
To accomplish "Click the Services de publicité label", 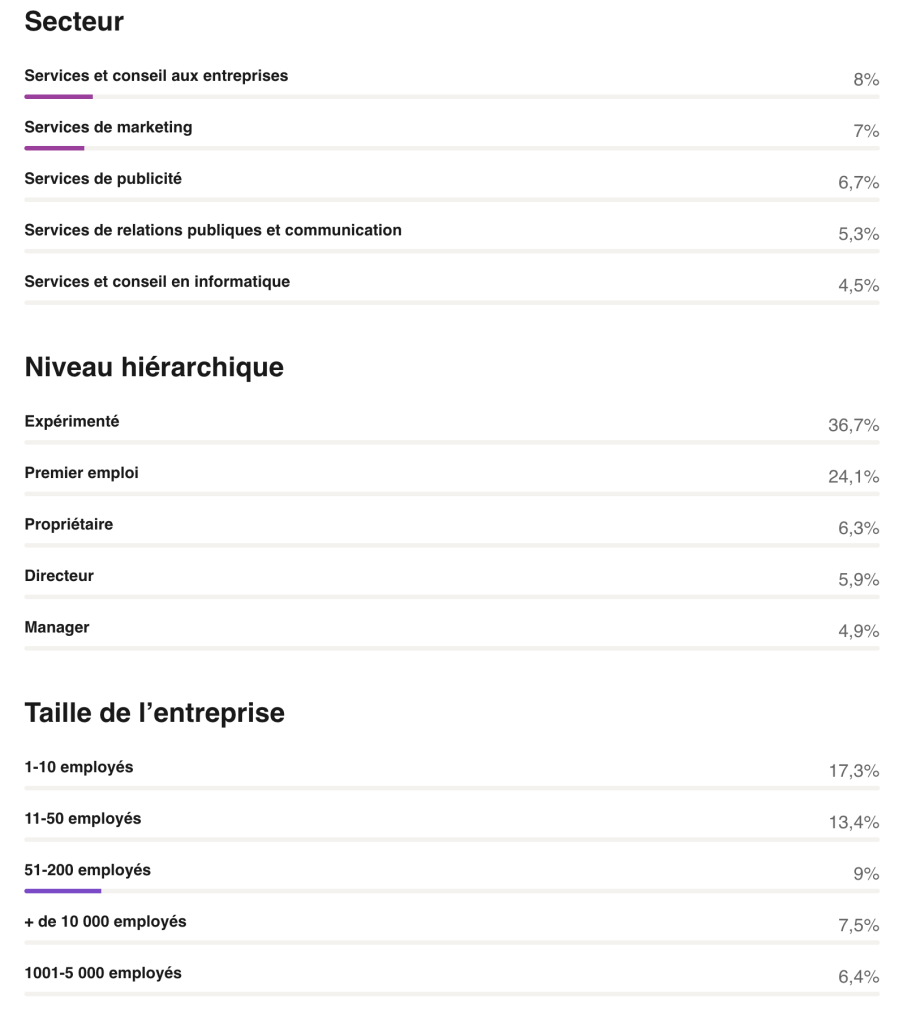I will tap(103, 179).
